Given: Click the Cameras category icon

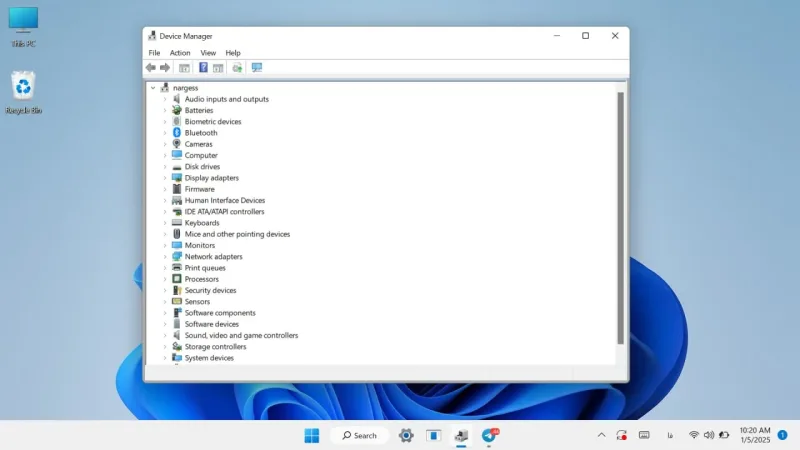Looking at the screenshot, I should (x=177, y=144).
